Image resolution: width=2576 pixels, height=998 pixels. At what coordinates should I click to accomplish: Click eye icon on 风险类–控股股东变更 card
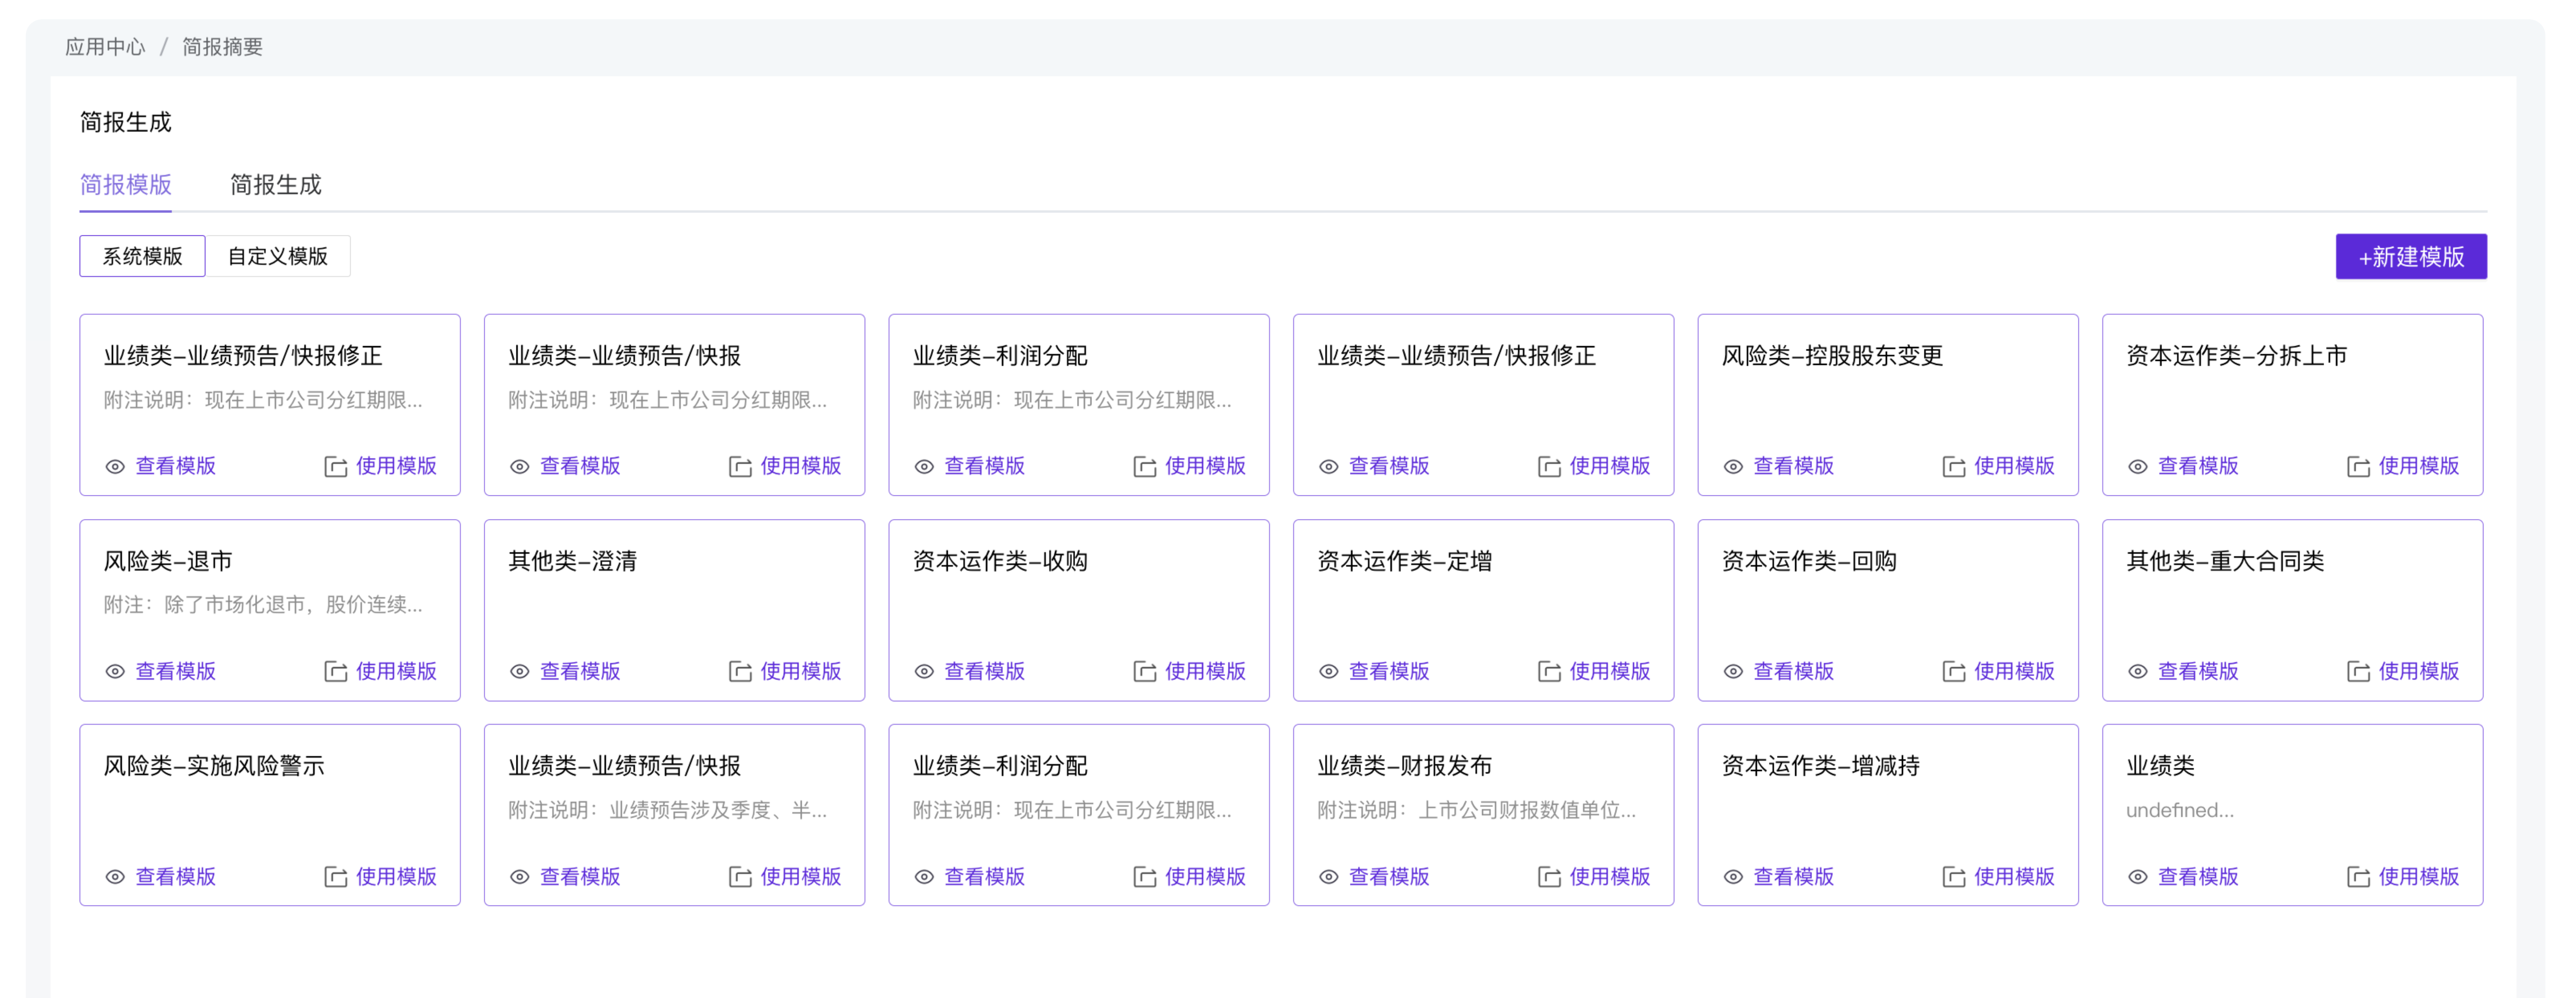(x=1733, y=467)
